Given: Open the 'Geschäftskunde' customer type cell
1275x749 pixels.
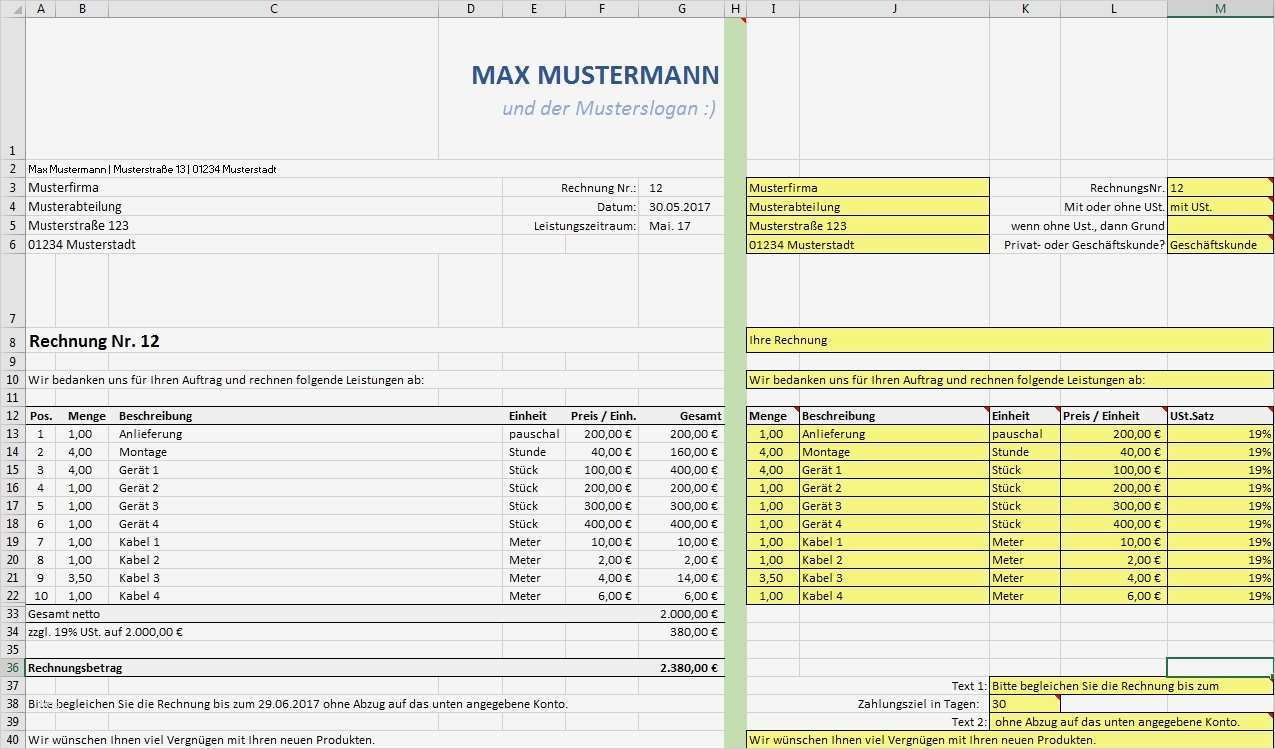Looking at the screenshot, I should (x=1220, y=244).
